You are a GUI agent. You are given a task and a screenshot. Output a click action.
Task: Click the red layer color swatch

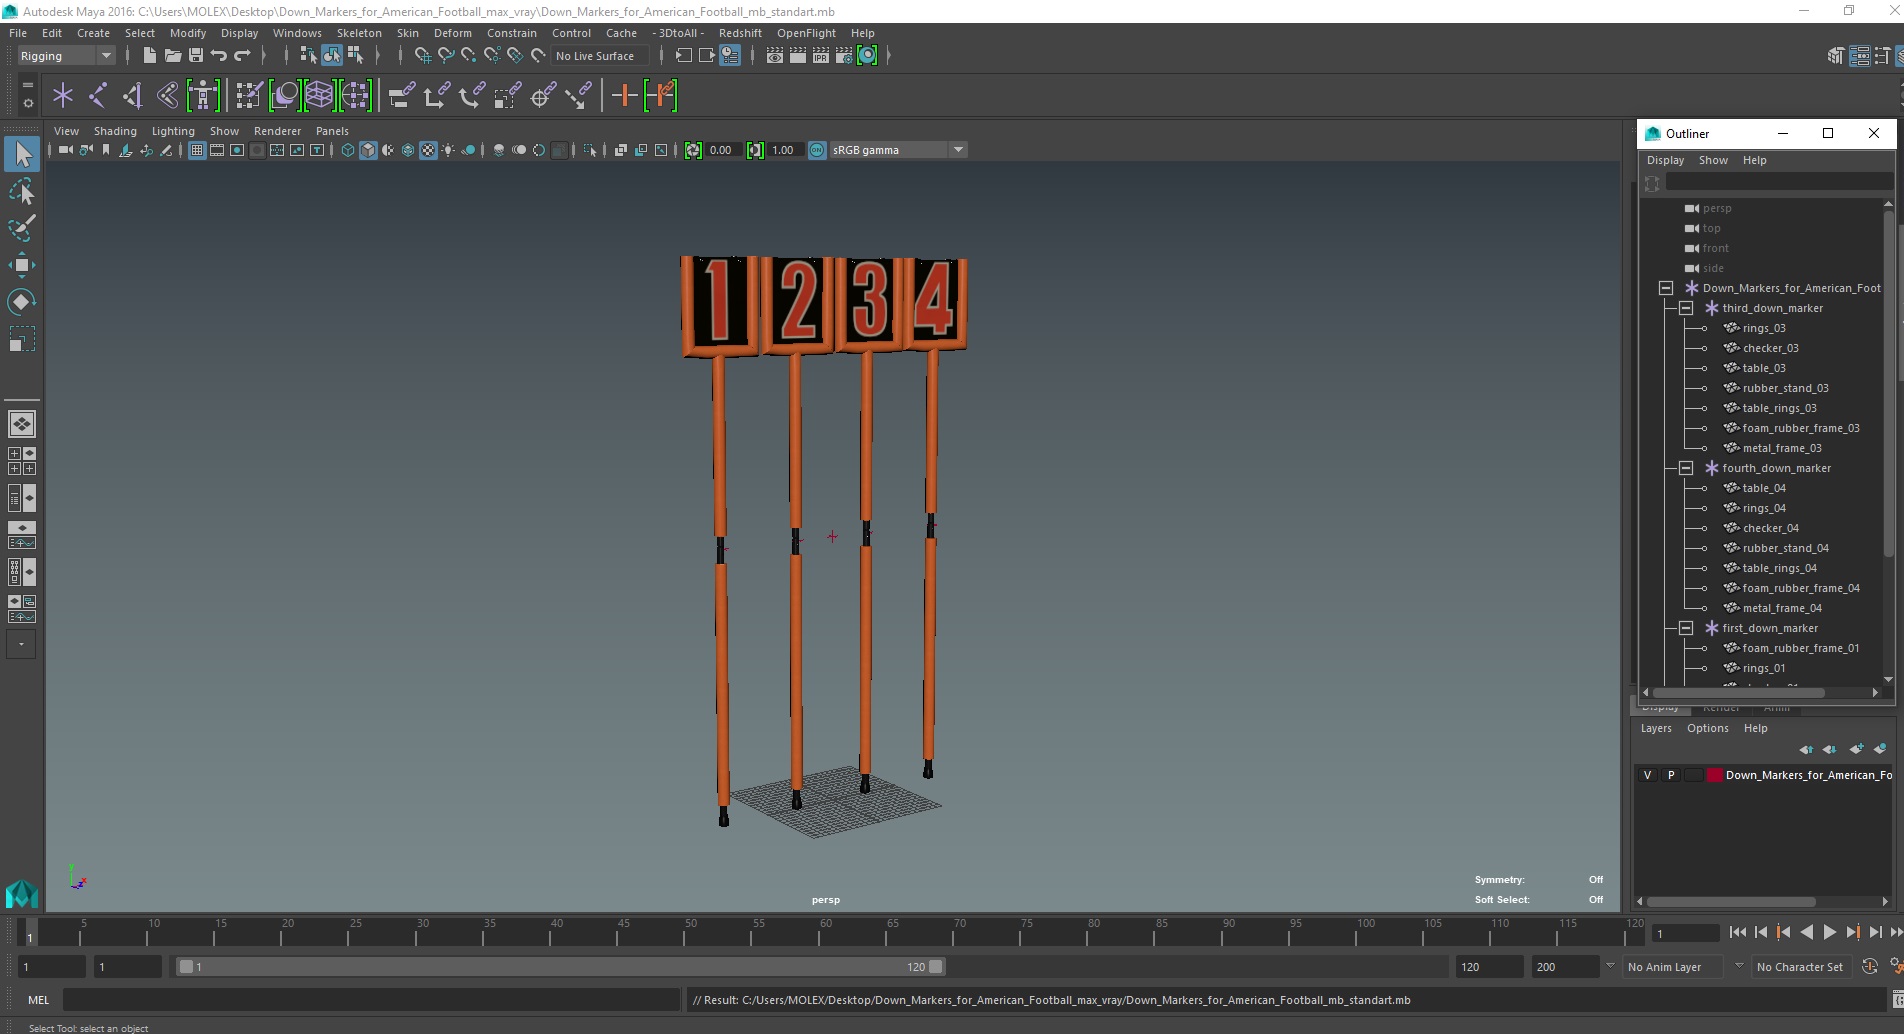[1714, 775]
